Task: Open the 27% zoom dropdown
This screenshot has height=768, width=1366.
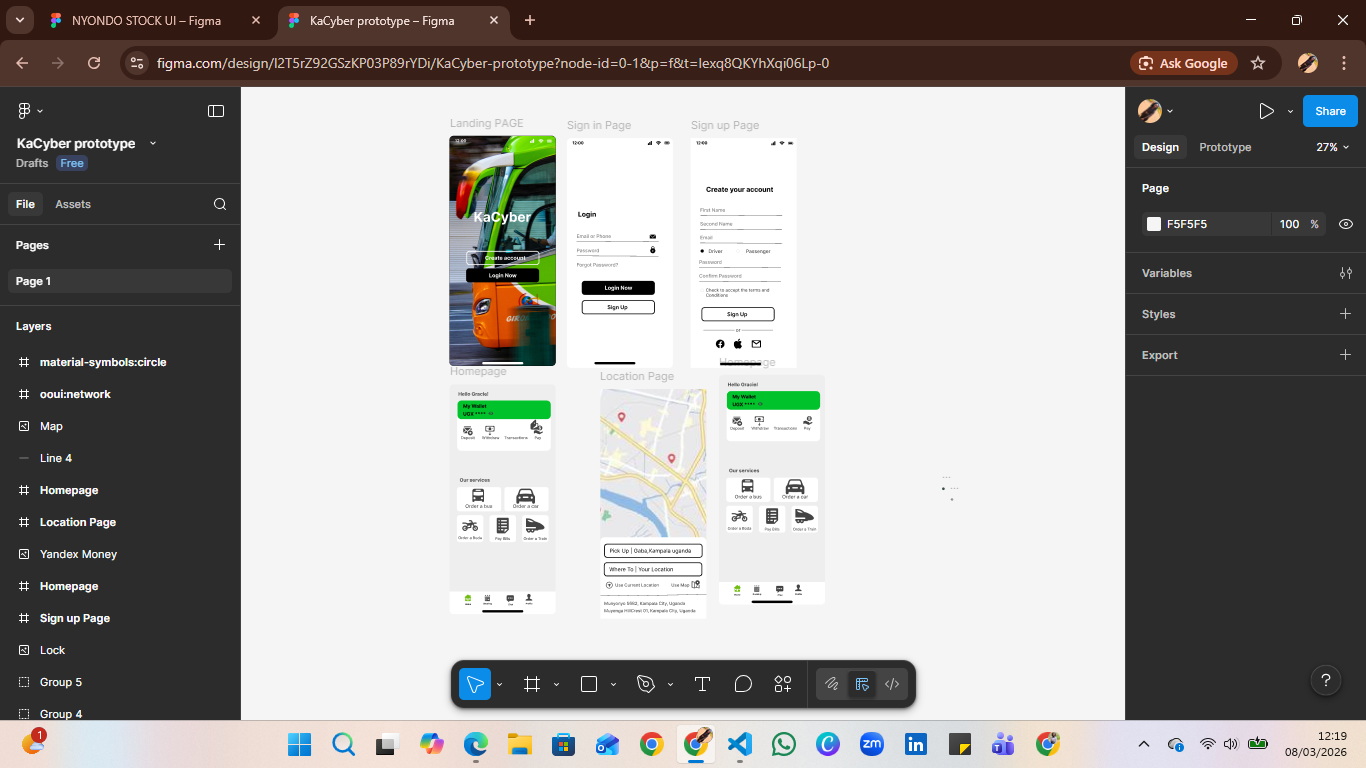Action: click(x=1333, y=147)
